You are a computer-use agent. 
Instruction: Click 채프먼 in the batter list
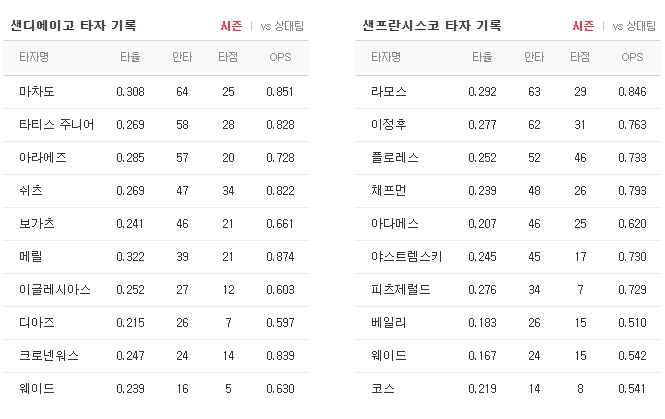388,190
